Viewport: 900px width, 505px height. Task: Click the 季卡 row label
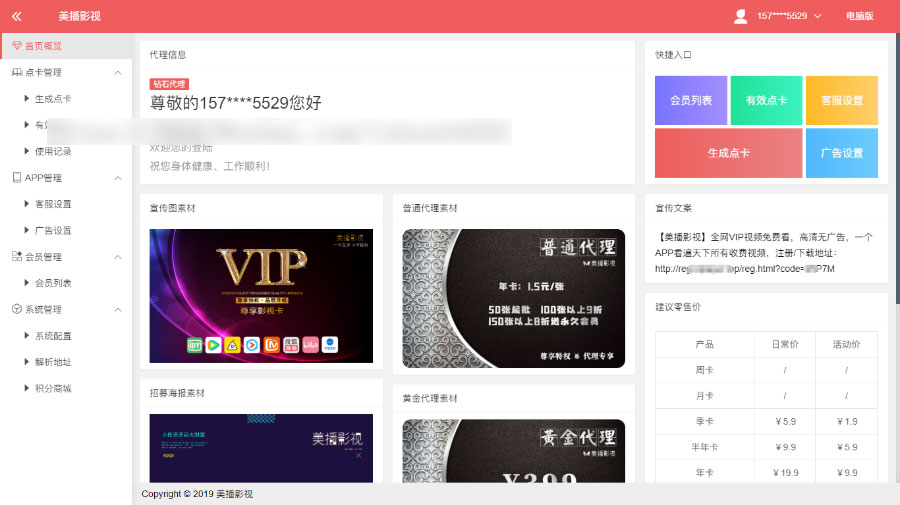pyautogui.click(x=704, y=421)
